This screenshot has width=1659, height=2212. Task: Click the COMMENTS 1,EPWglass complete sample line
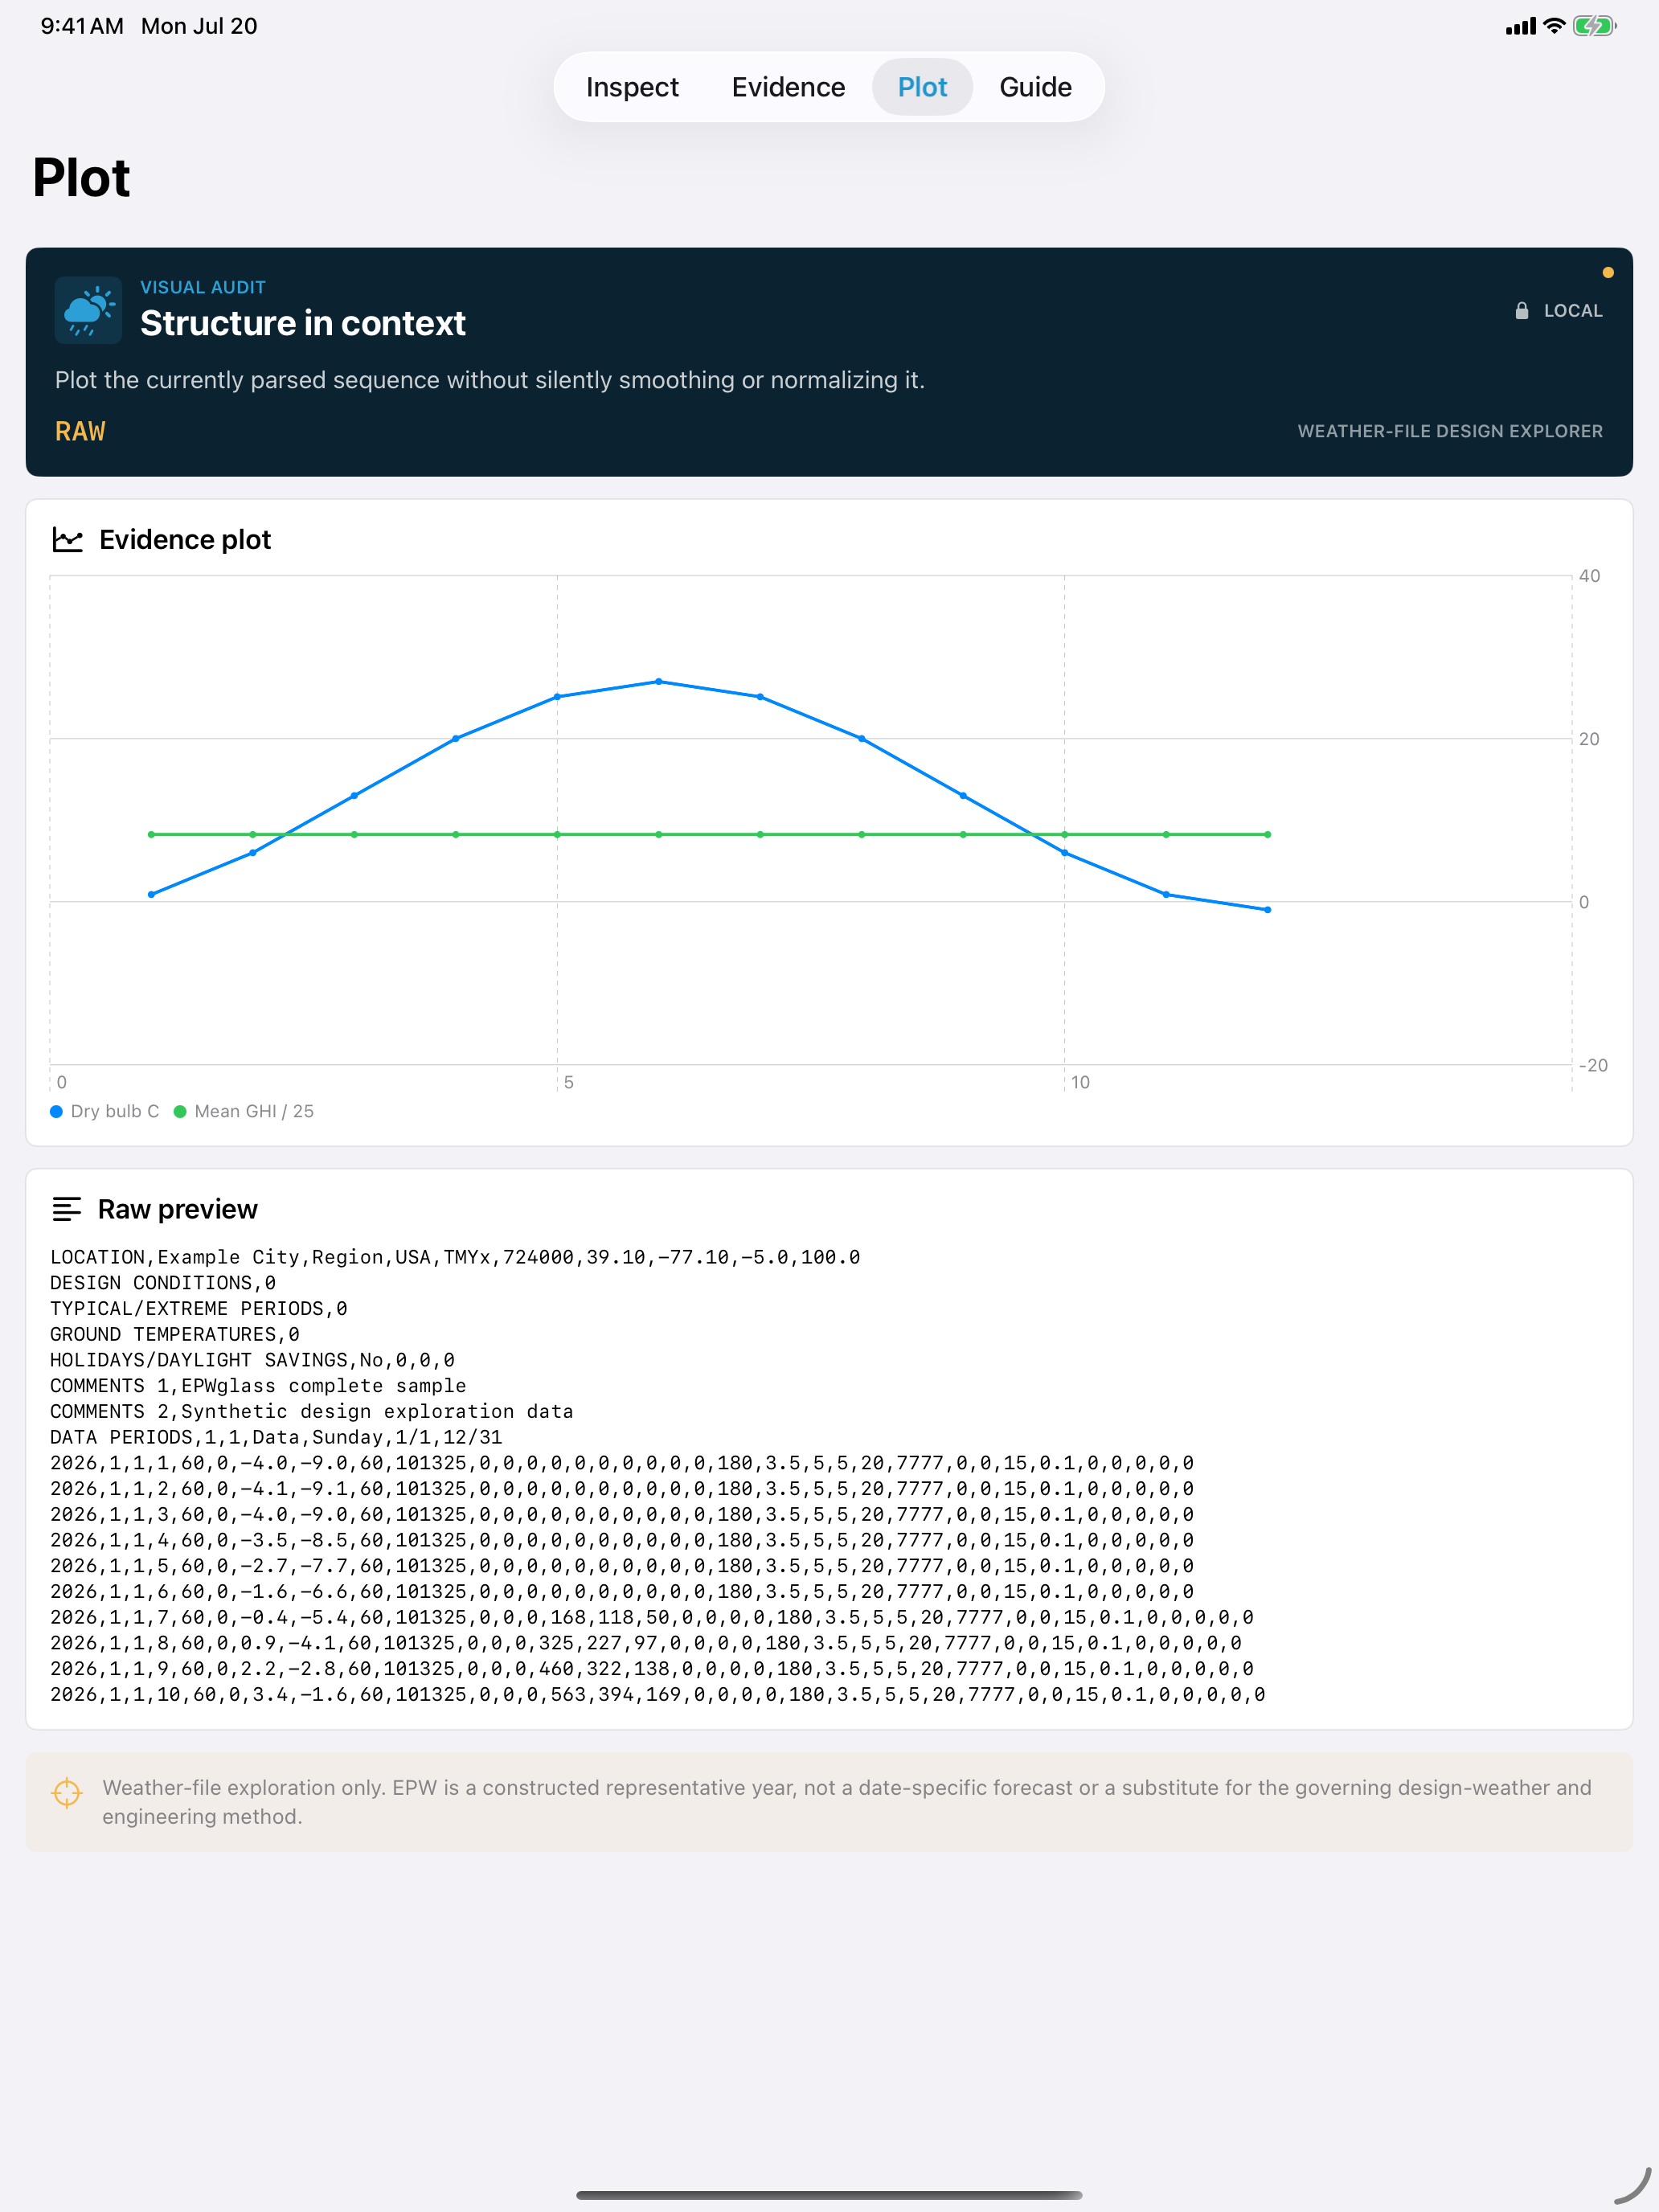click(258, 1386)
